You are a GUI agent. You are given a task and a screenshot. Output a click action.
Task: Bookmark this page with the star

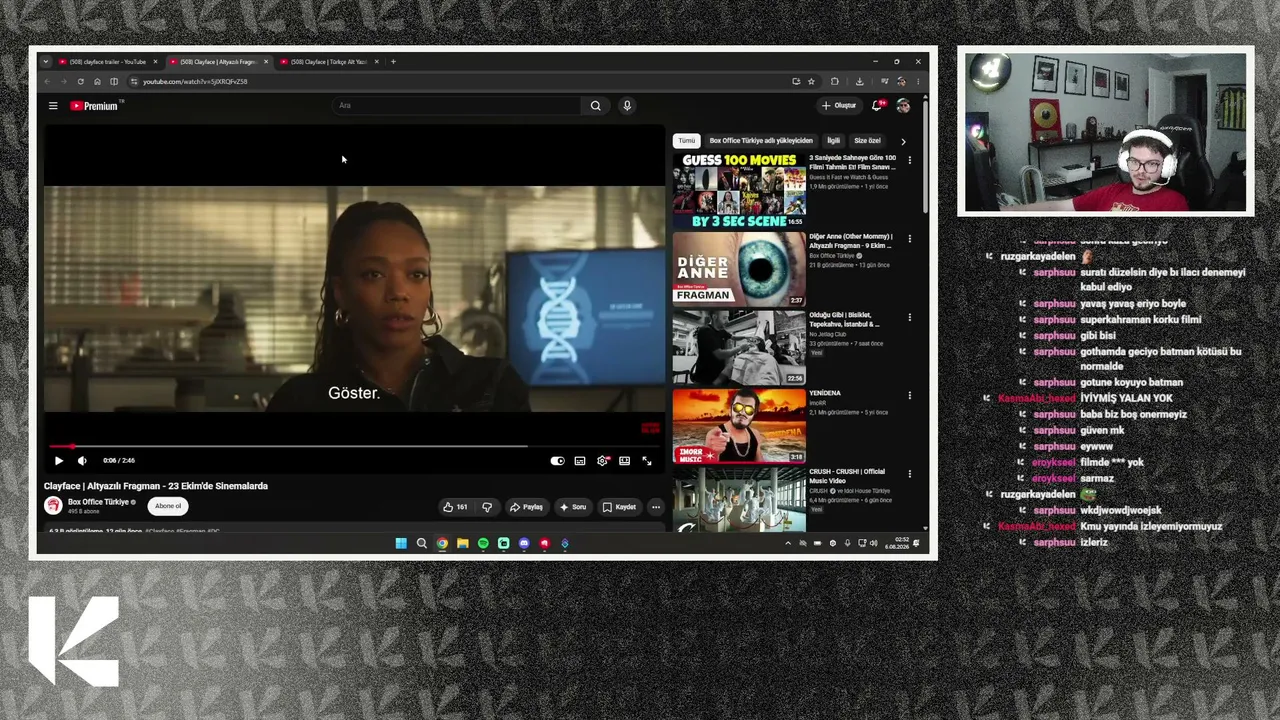(x=811, y=82)
